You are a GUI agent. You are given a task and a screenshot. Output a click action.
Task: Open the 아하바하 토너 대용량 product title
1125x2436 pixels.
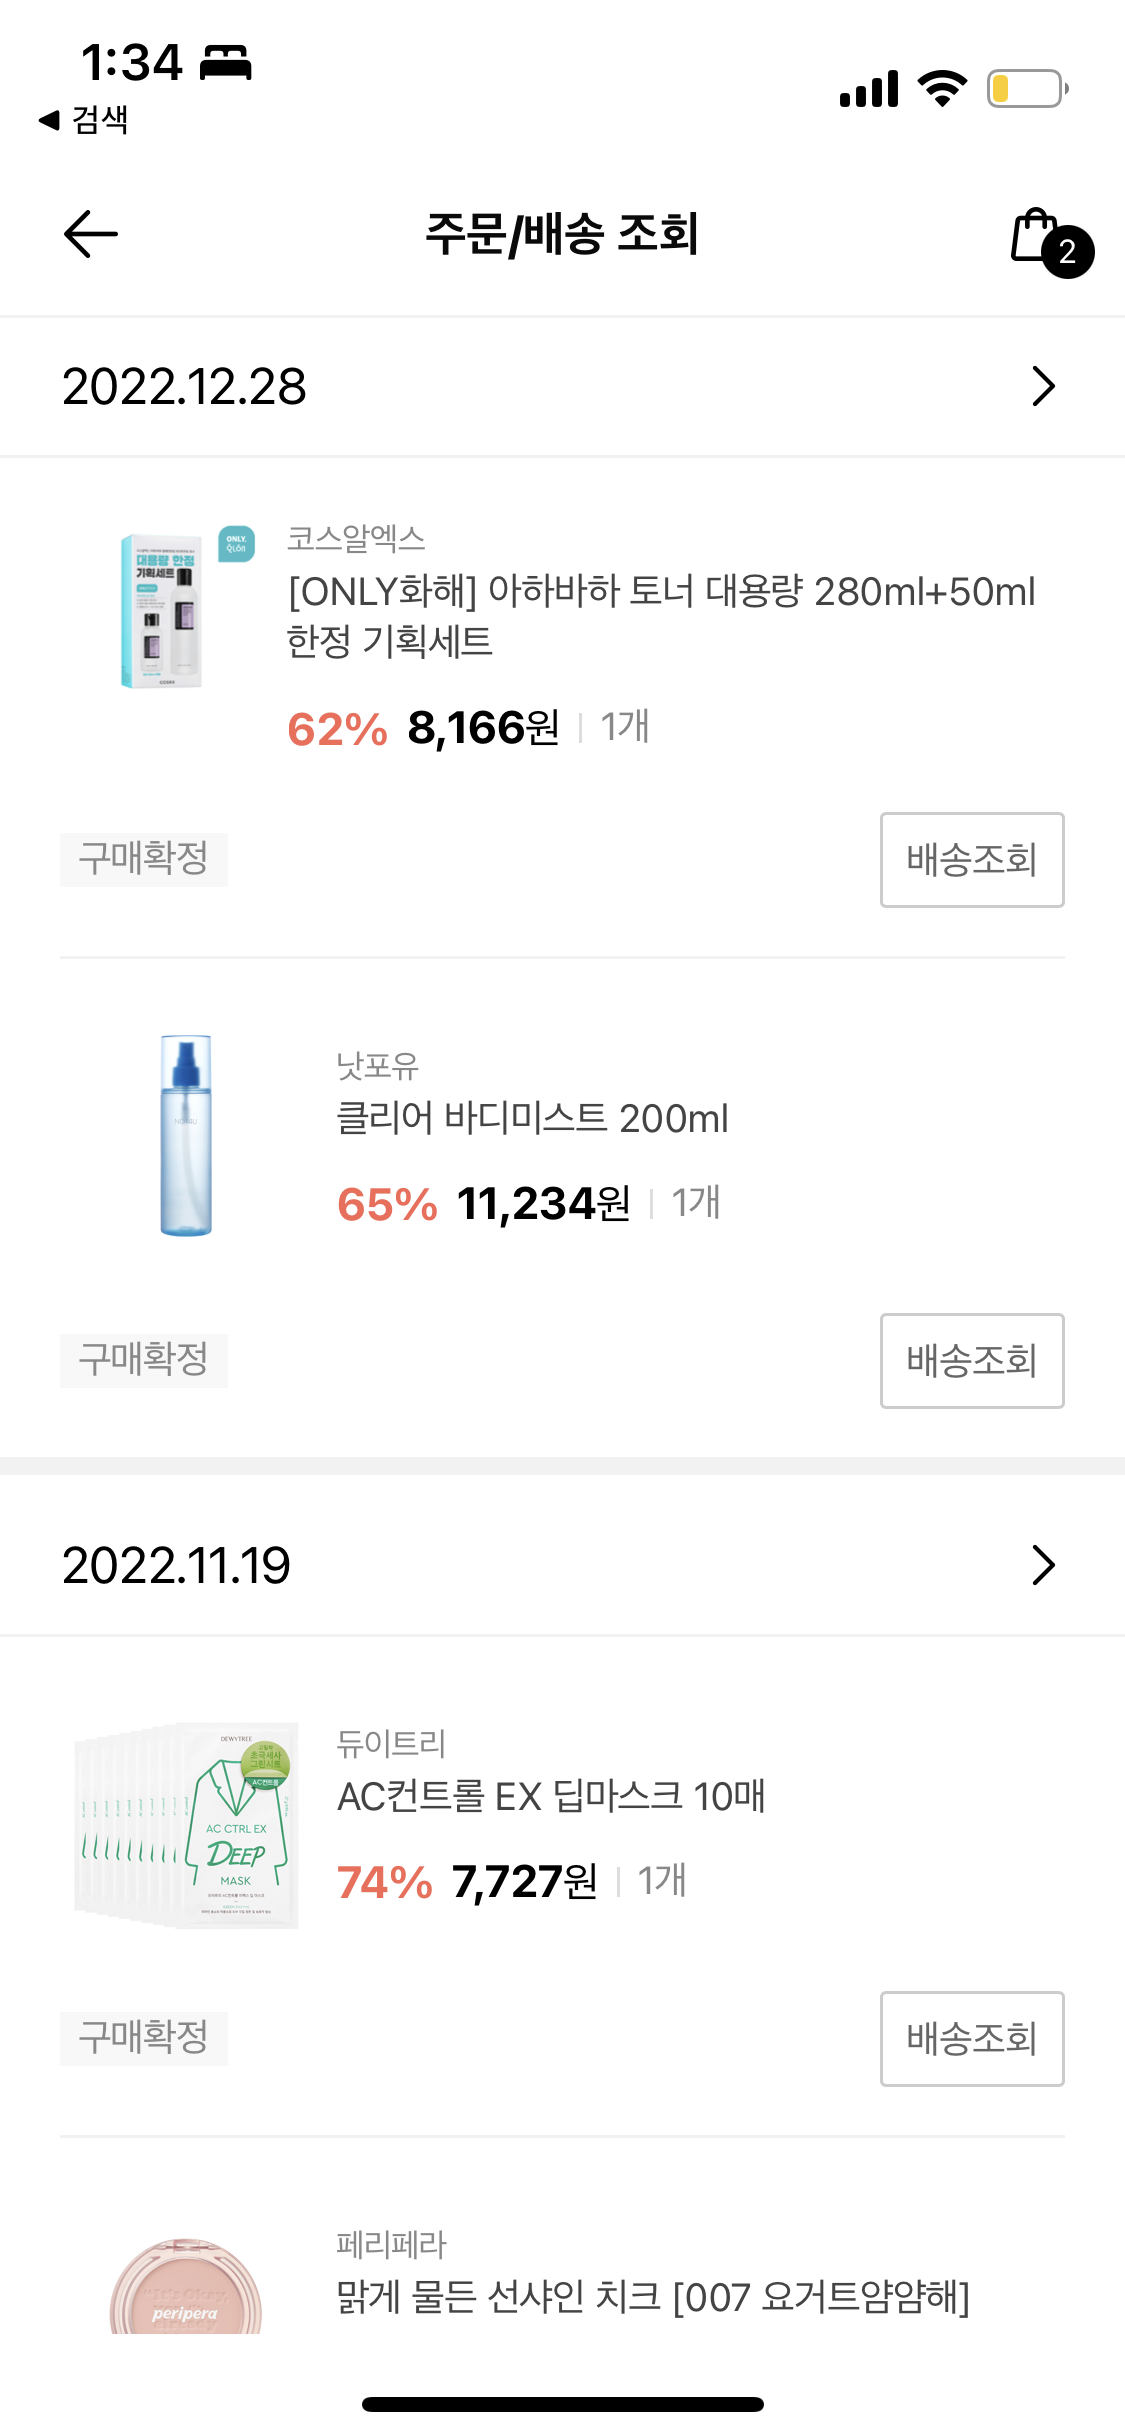point(660,615)
